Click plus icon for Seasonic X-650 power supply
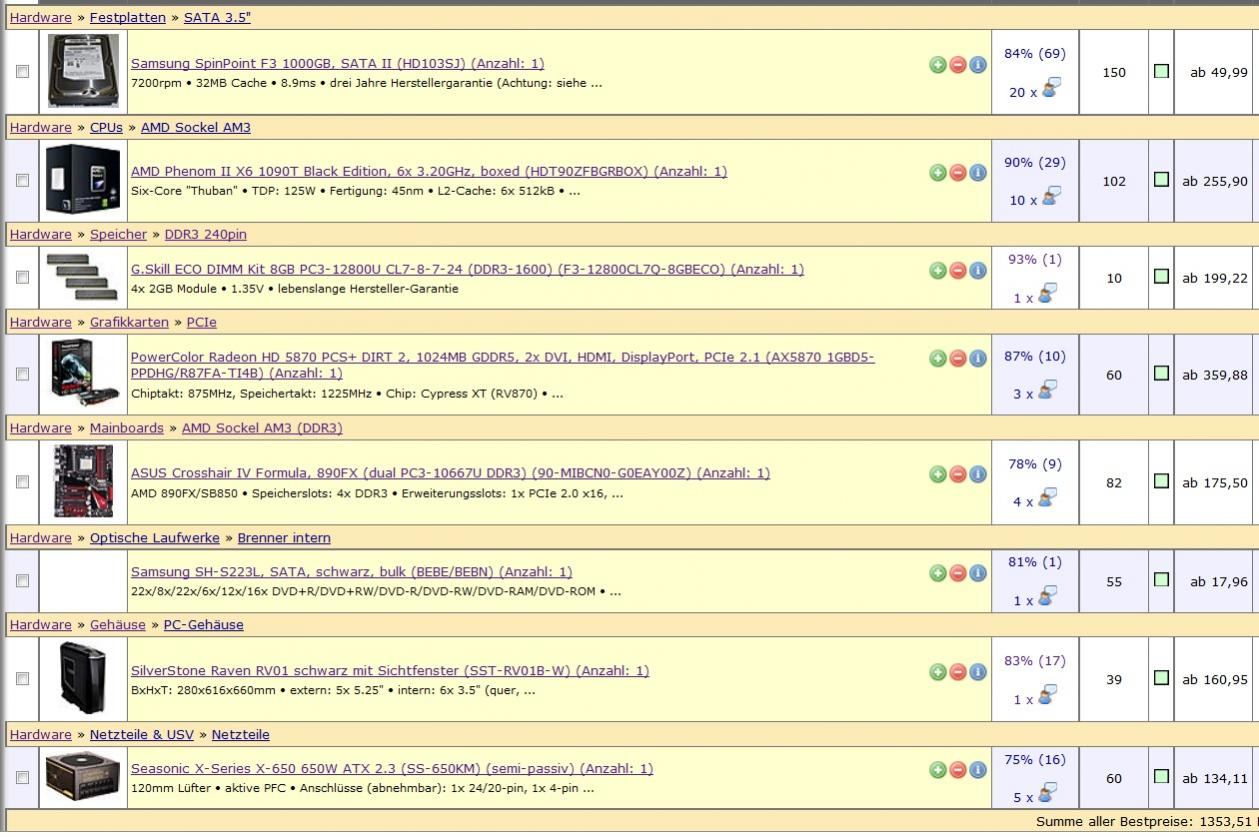Image resolution: width=1259 pixels, height=837 pixels. point(937,770)
